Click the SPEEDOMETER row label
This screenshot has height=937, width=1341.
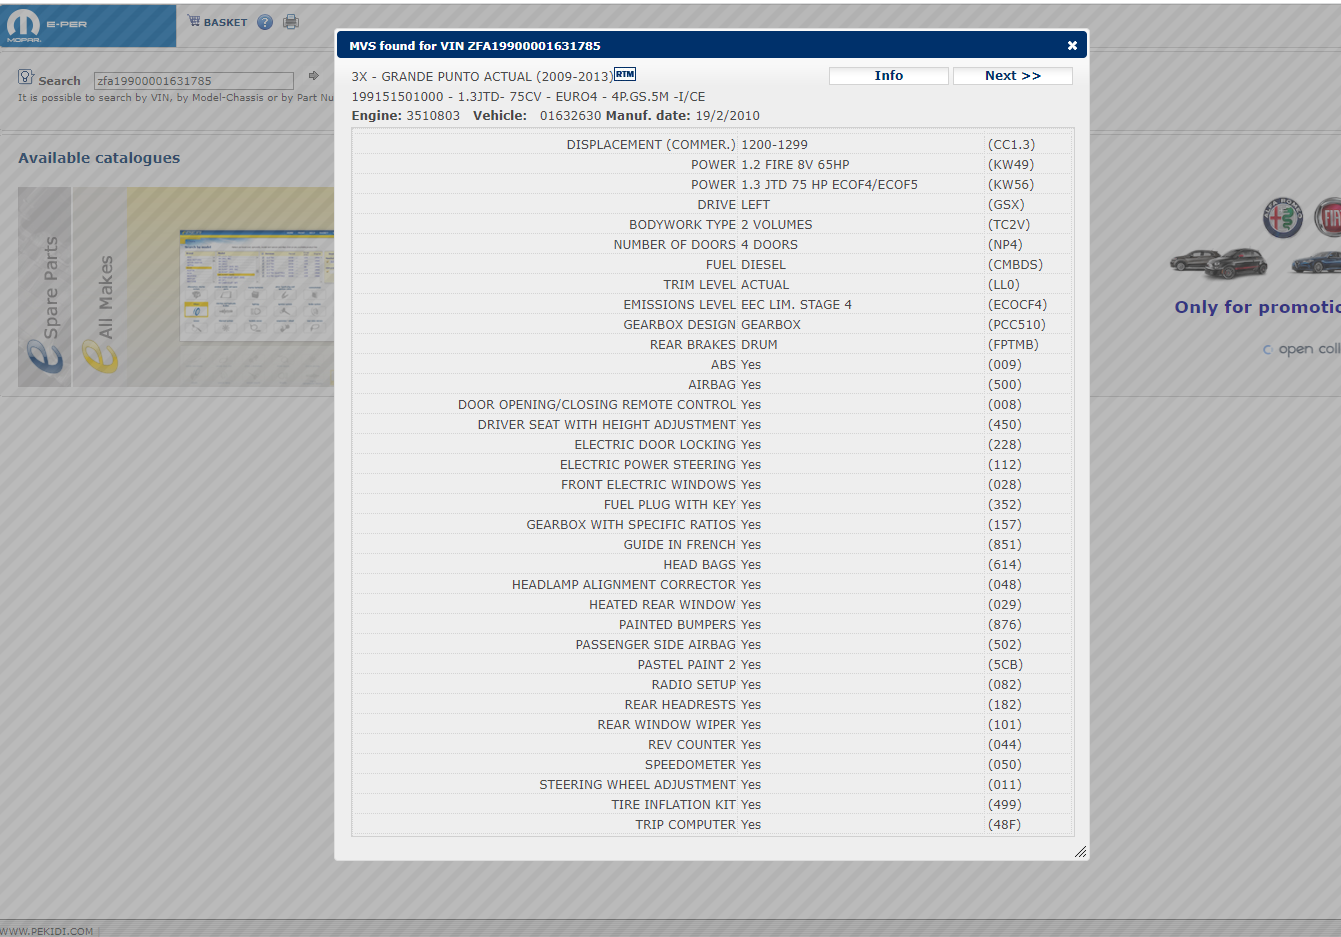690,765
